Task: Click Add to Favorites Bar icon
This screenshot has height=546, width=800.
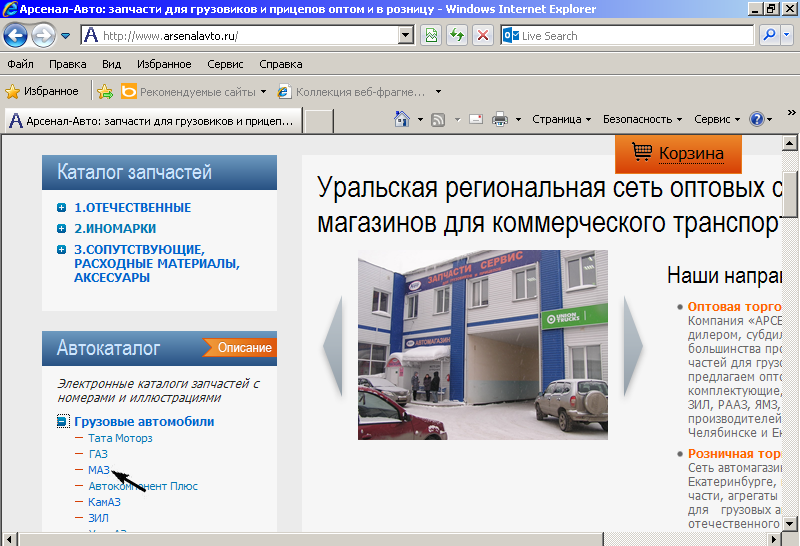Action: click(x=105, y=92)
